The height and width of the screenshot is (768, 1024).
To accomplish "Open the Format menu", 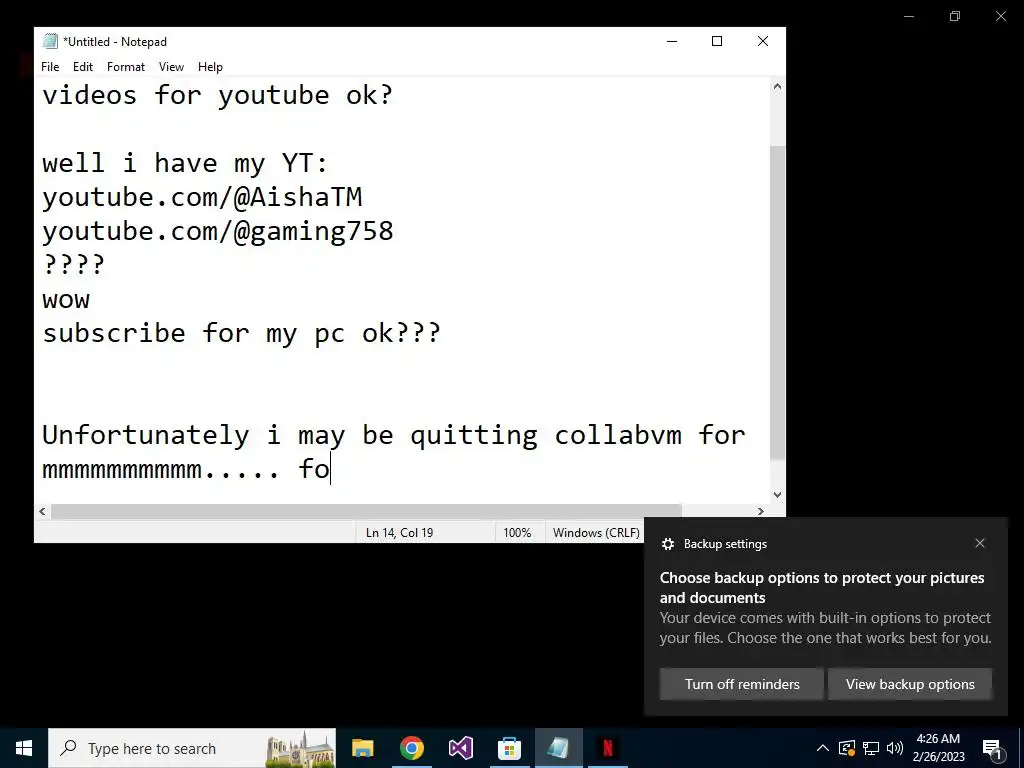I will point(126,67).
